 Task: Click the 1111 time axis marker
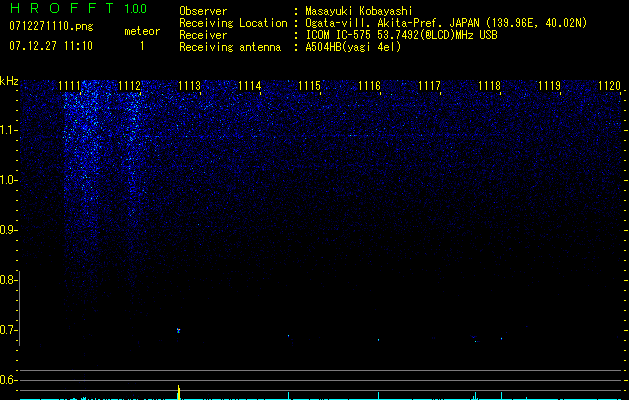69,86
